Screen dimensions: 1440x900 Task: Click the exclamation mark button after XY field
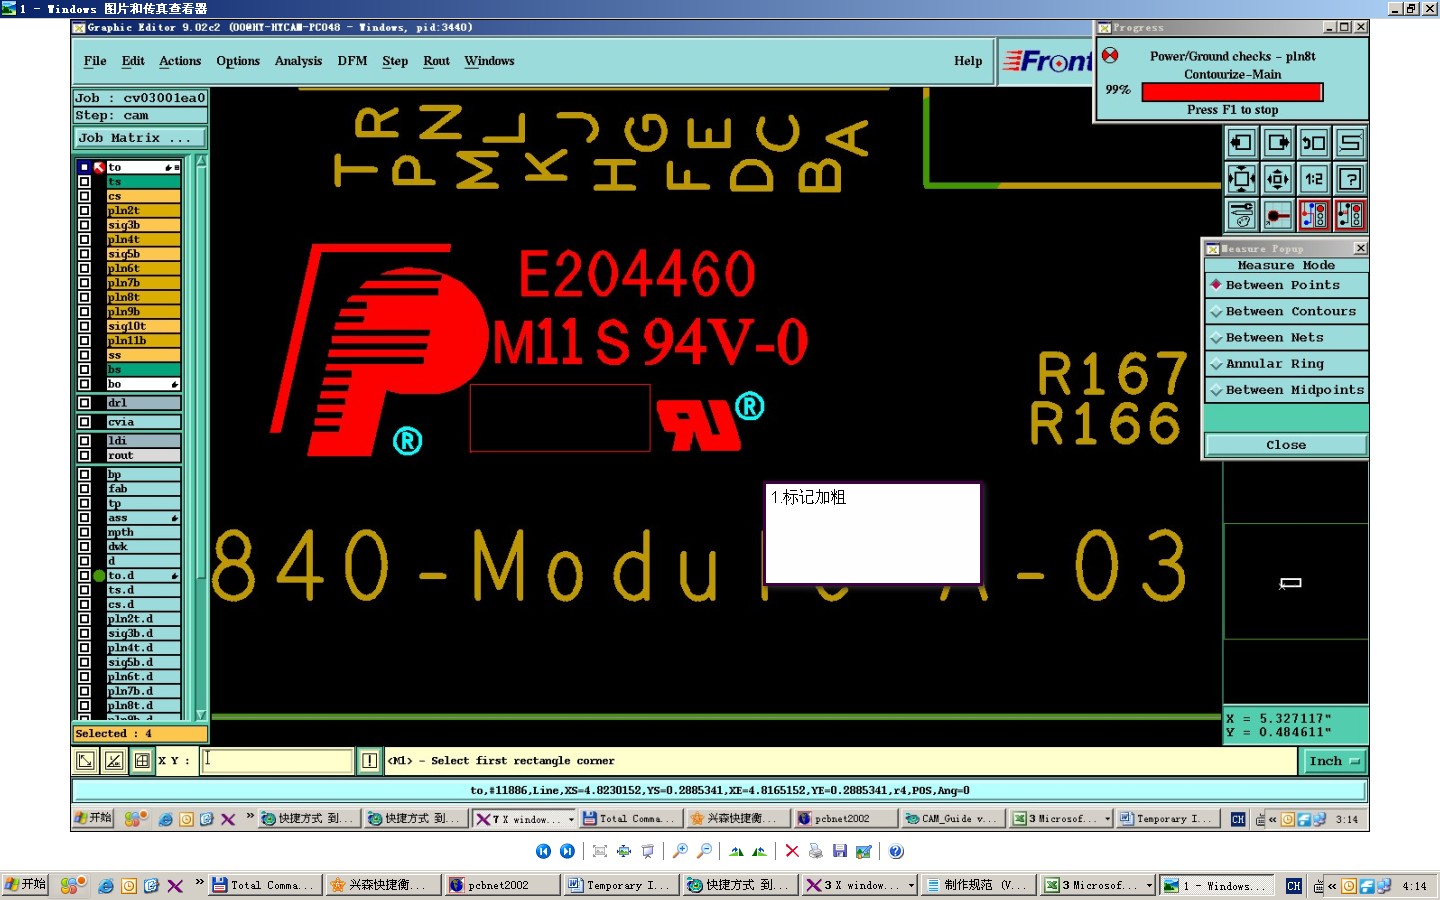(x=369, y=761)
